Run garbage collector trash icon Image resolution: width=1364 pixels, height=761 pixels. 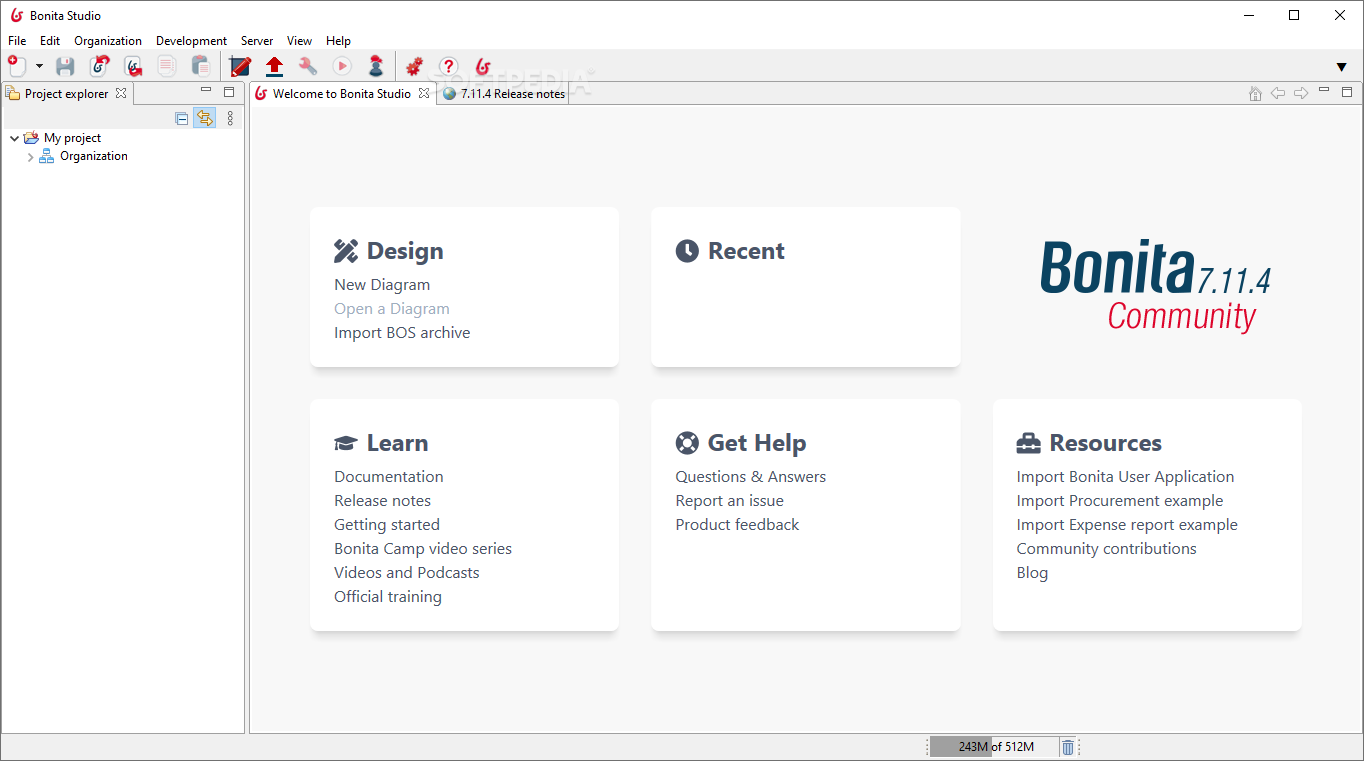point(1068,747)
